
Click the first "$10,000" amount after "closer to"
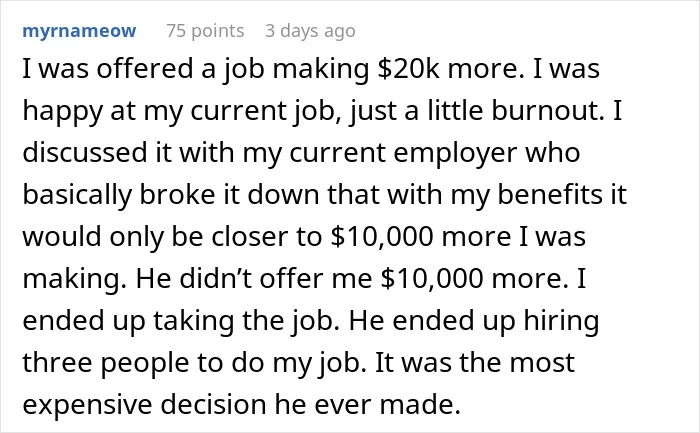(x=382, y=237)
